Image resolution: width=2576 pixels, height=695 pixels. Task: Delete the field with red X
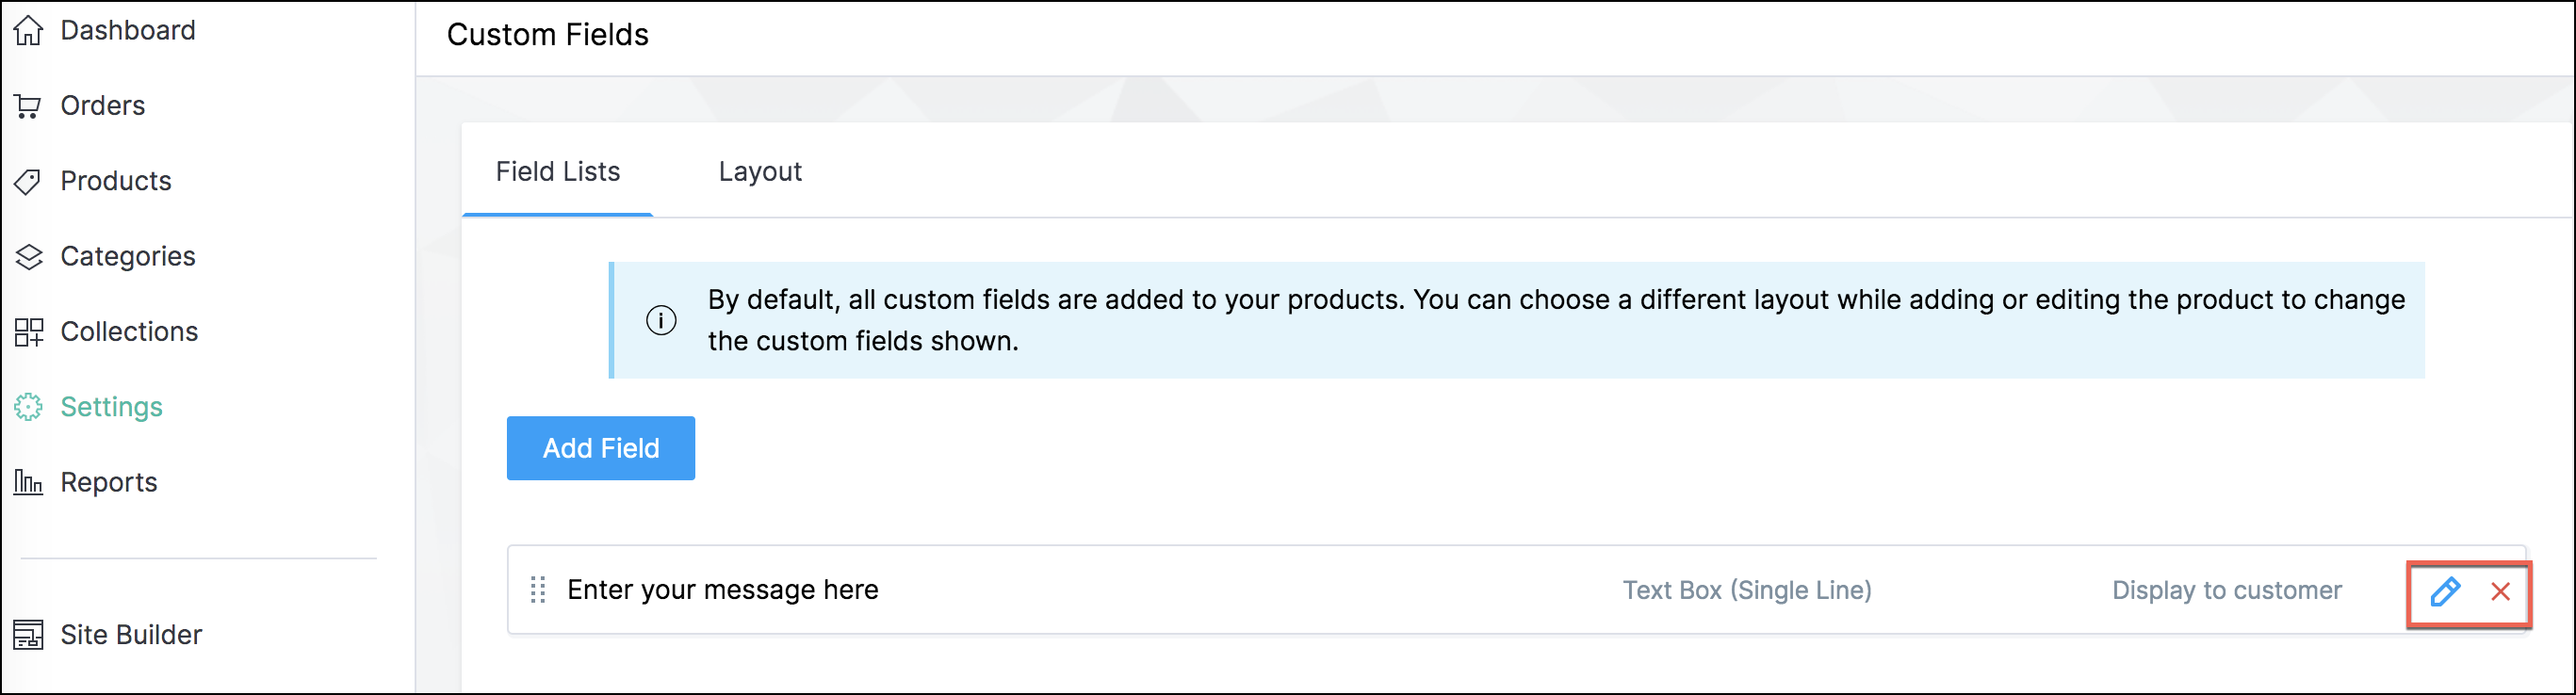[2500, 591]
